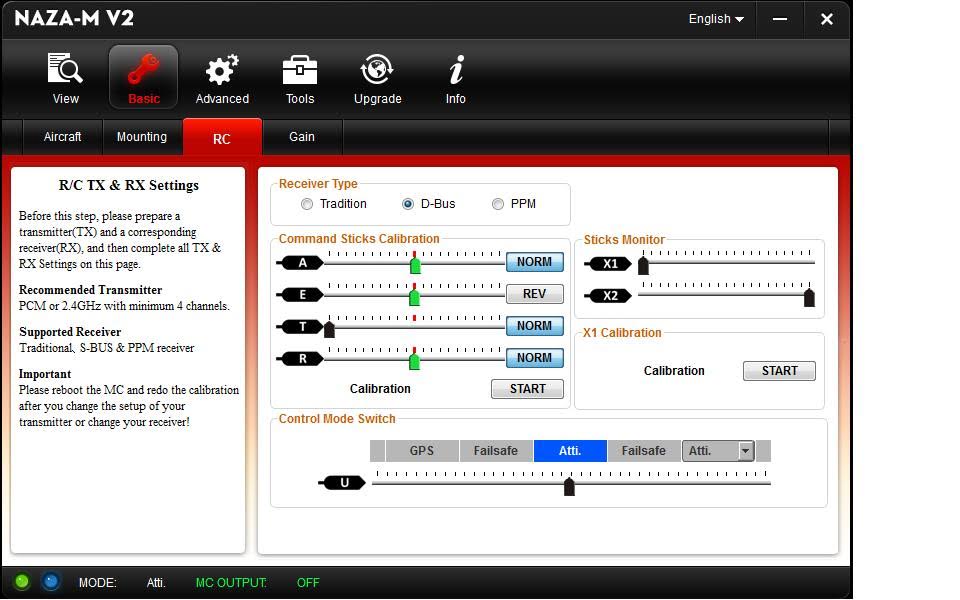This screenshot has height=600, width=960.
Task: Click the highlighted blue Atti. mode segment
Action: click(570, 451)
